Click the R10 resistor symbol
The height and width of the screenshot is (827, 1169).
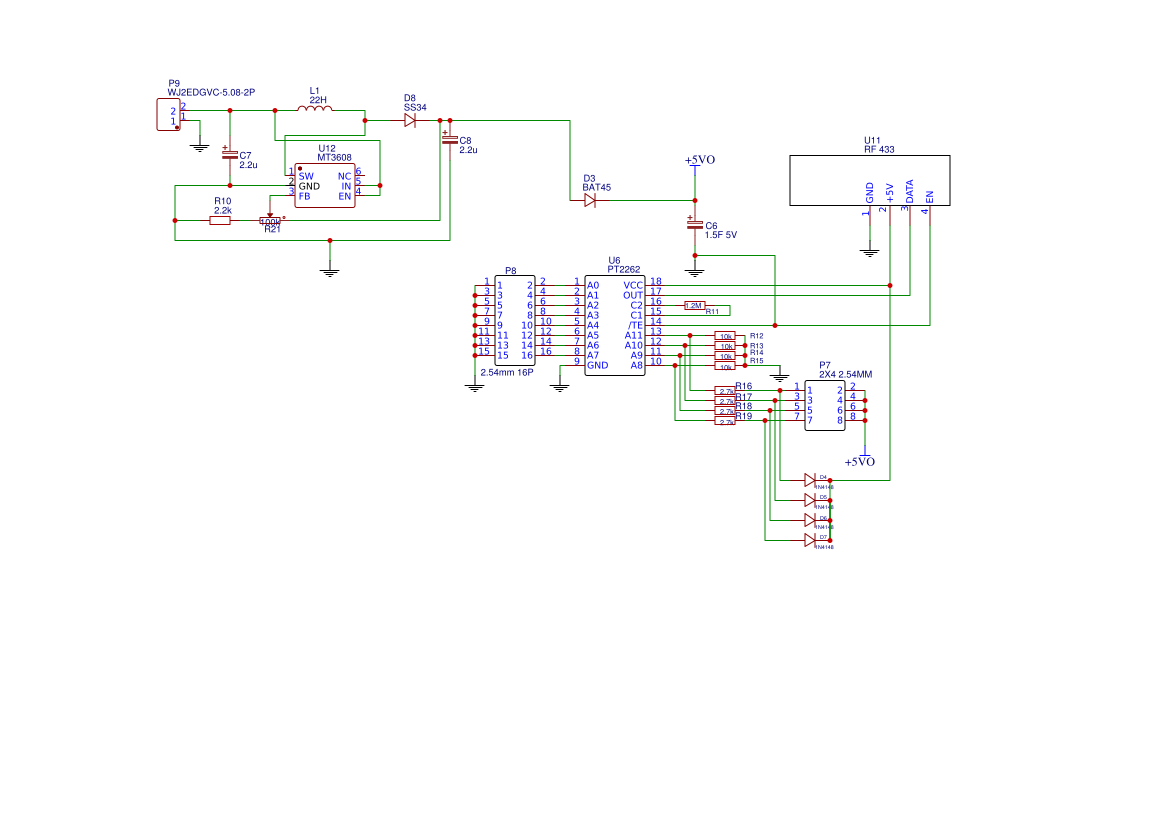click(220, 220)
